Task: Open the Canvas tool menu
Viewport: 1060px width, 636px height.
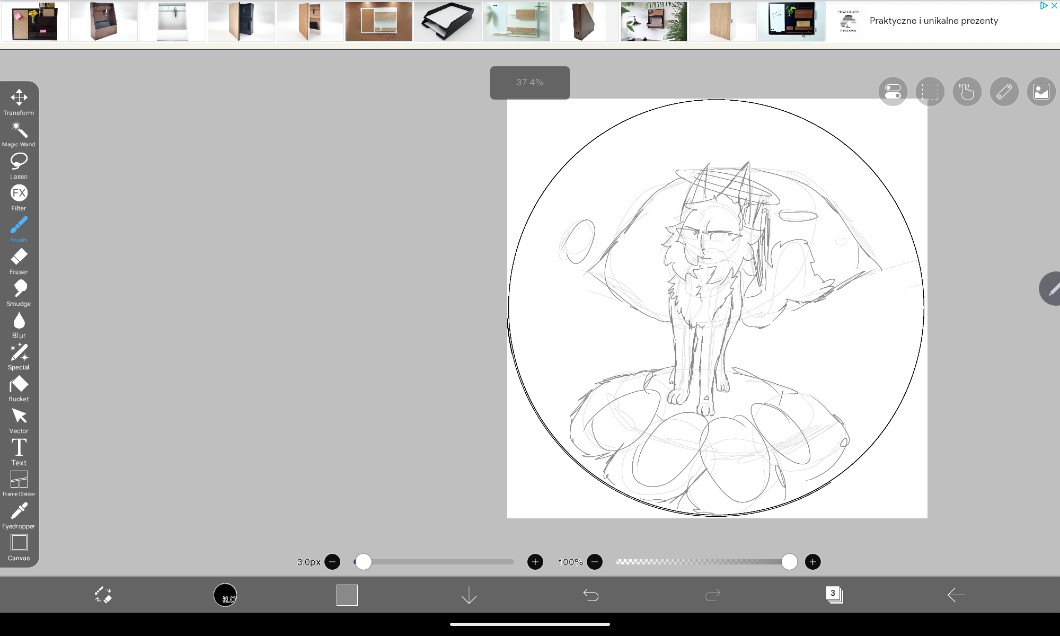Action: pyautogui.click(x=19, y=545)
